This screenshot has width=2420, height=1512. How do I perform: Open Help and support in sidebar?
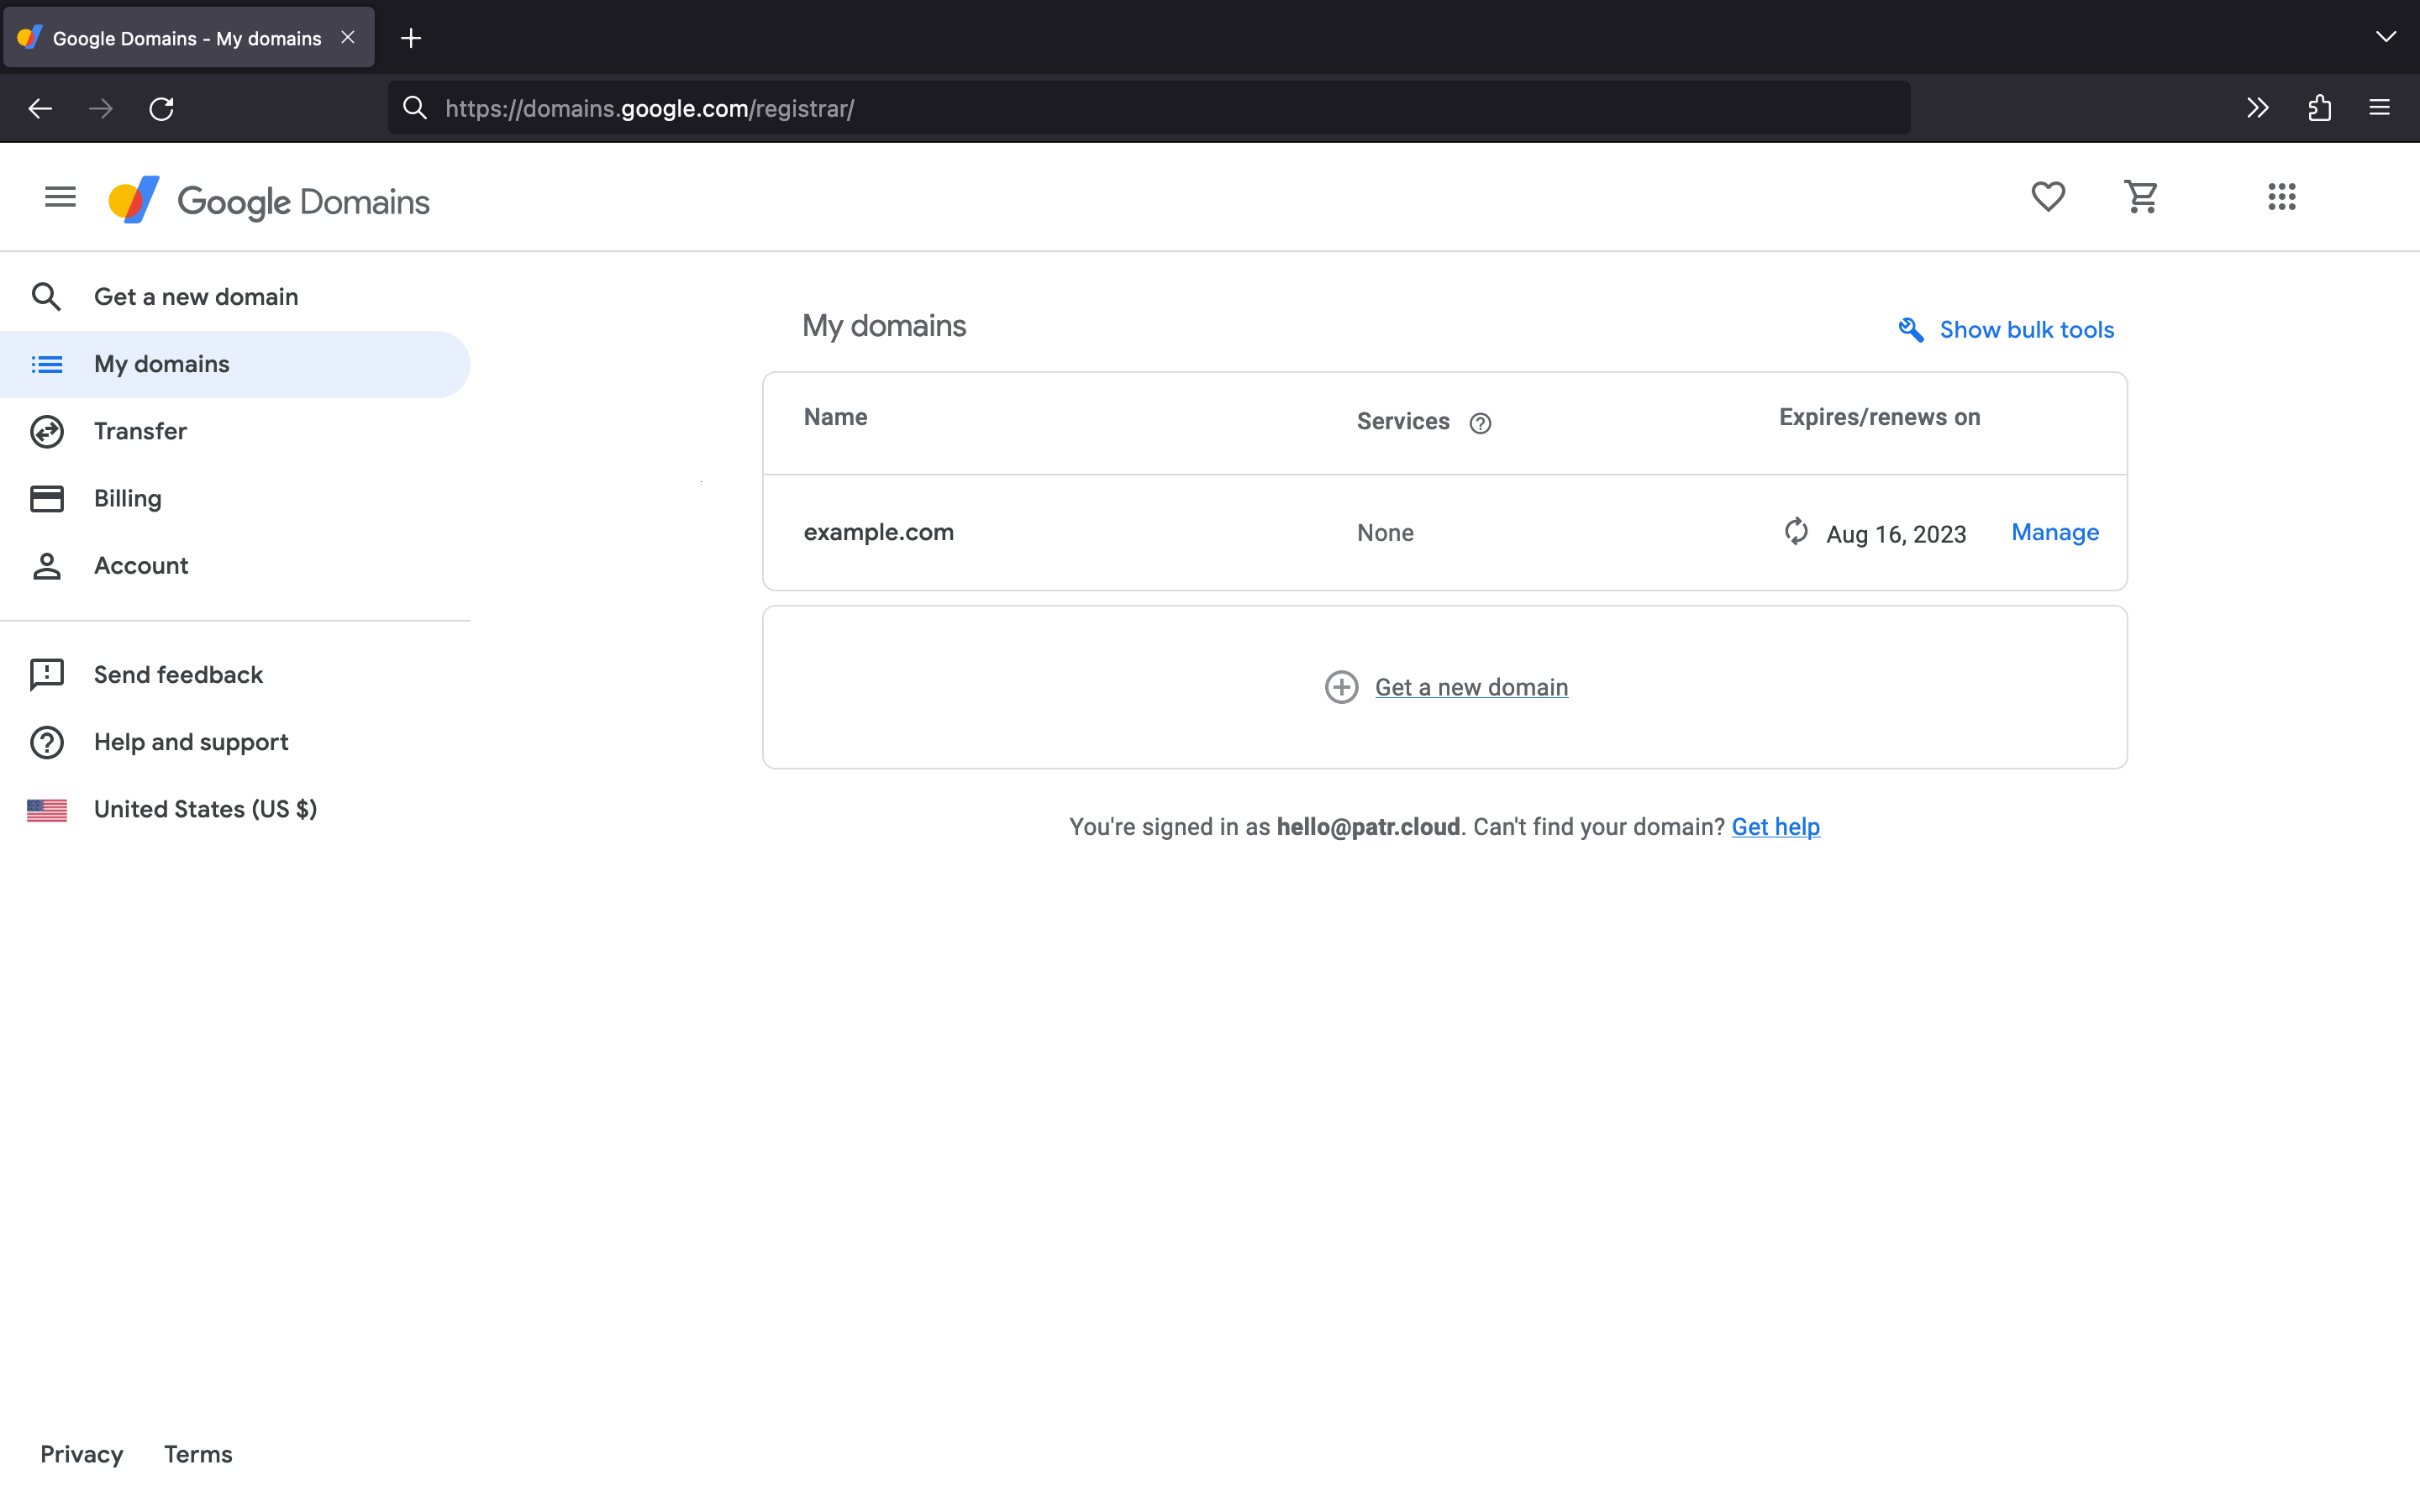click(x=235, y=742)
